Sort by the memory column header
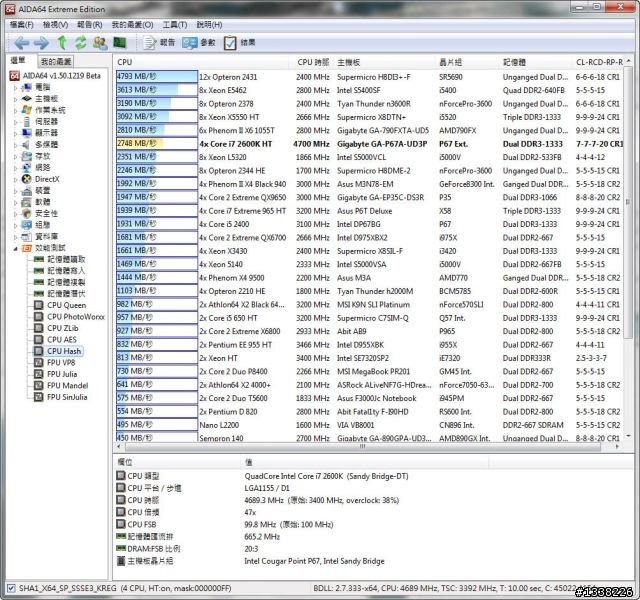640x600 pixels. point(536,62)
